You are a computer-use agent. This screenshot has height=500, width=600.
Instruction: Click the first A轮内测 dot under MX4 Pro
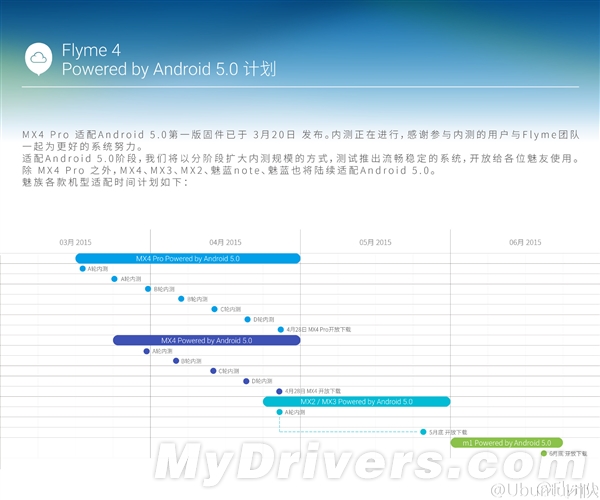click(x=83, y=268)
